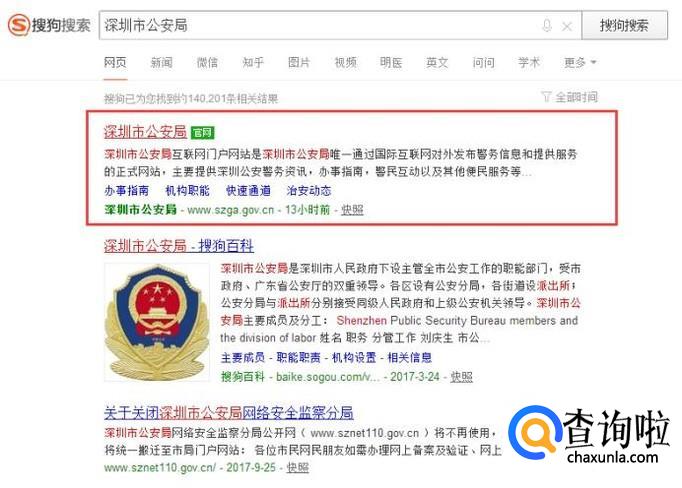The image size is (682, 488).
Task: Clear the search box with X icon
Action: pos(567,27)
